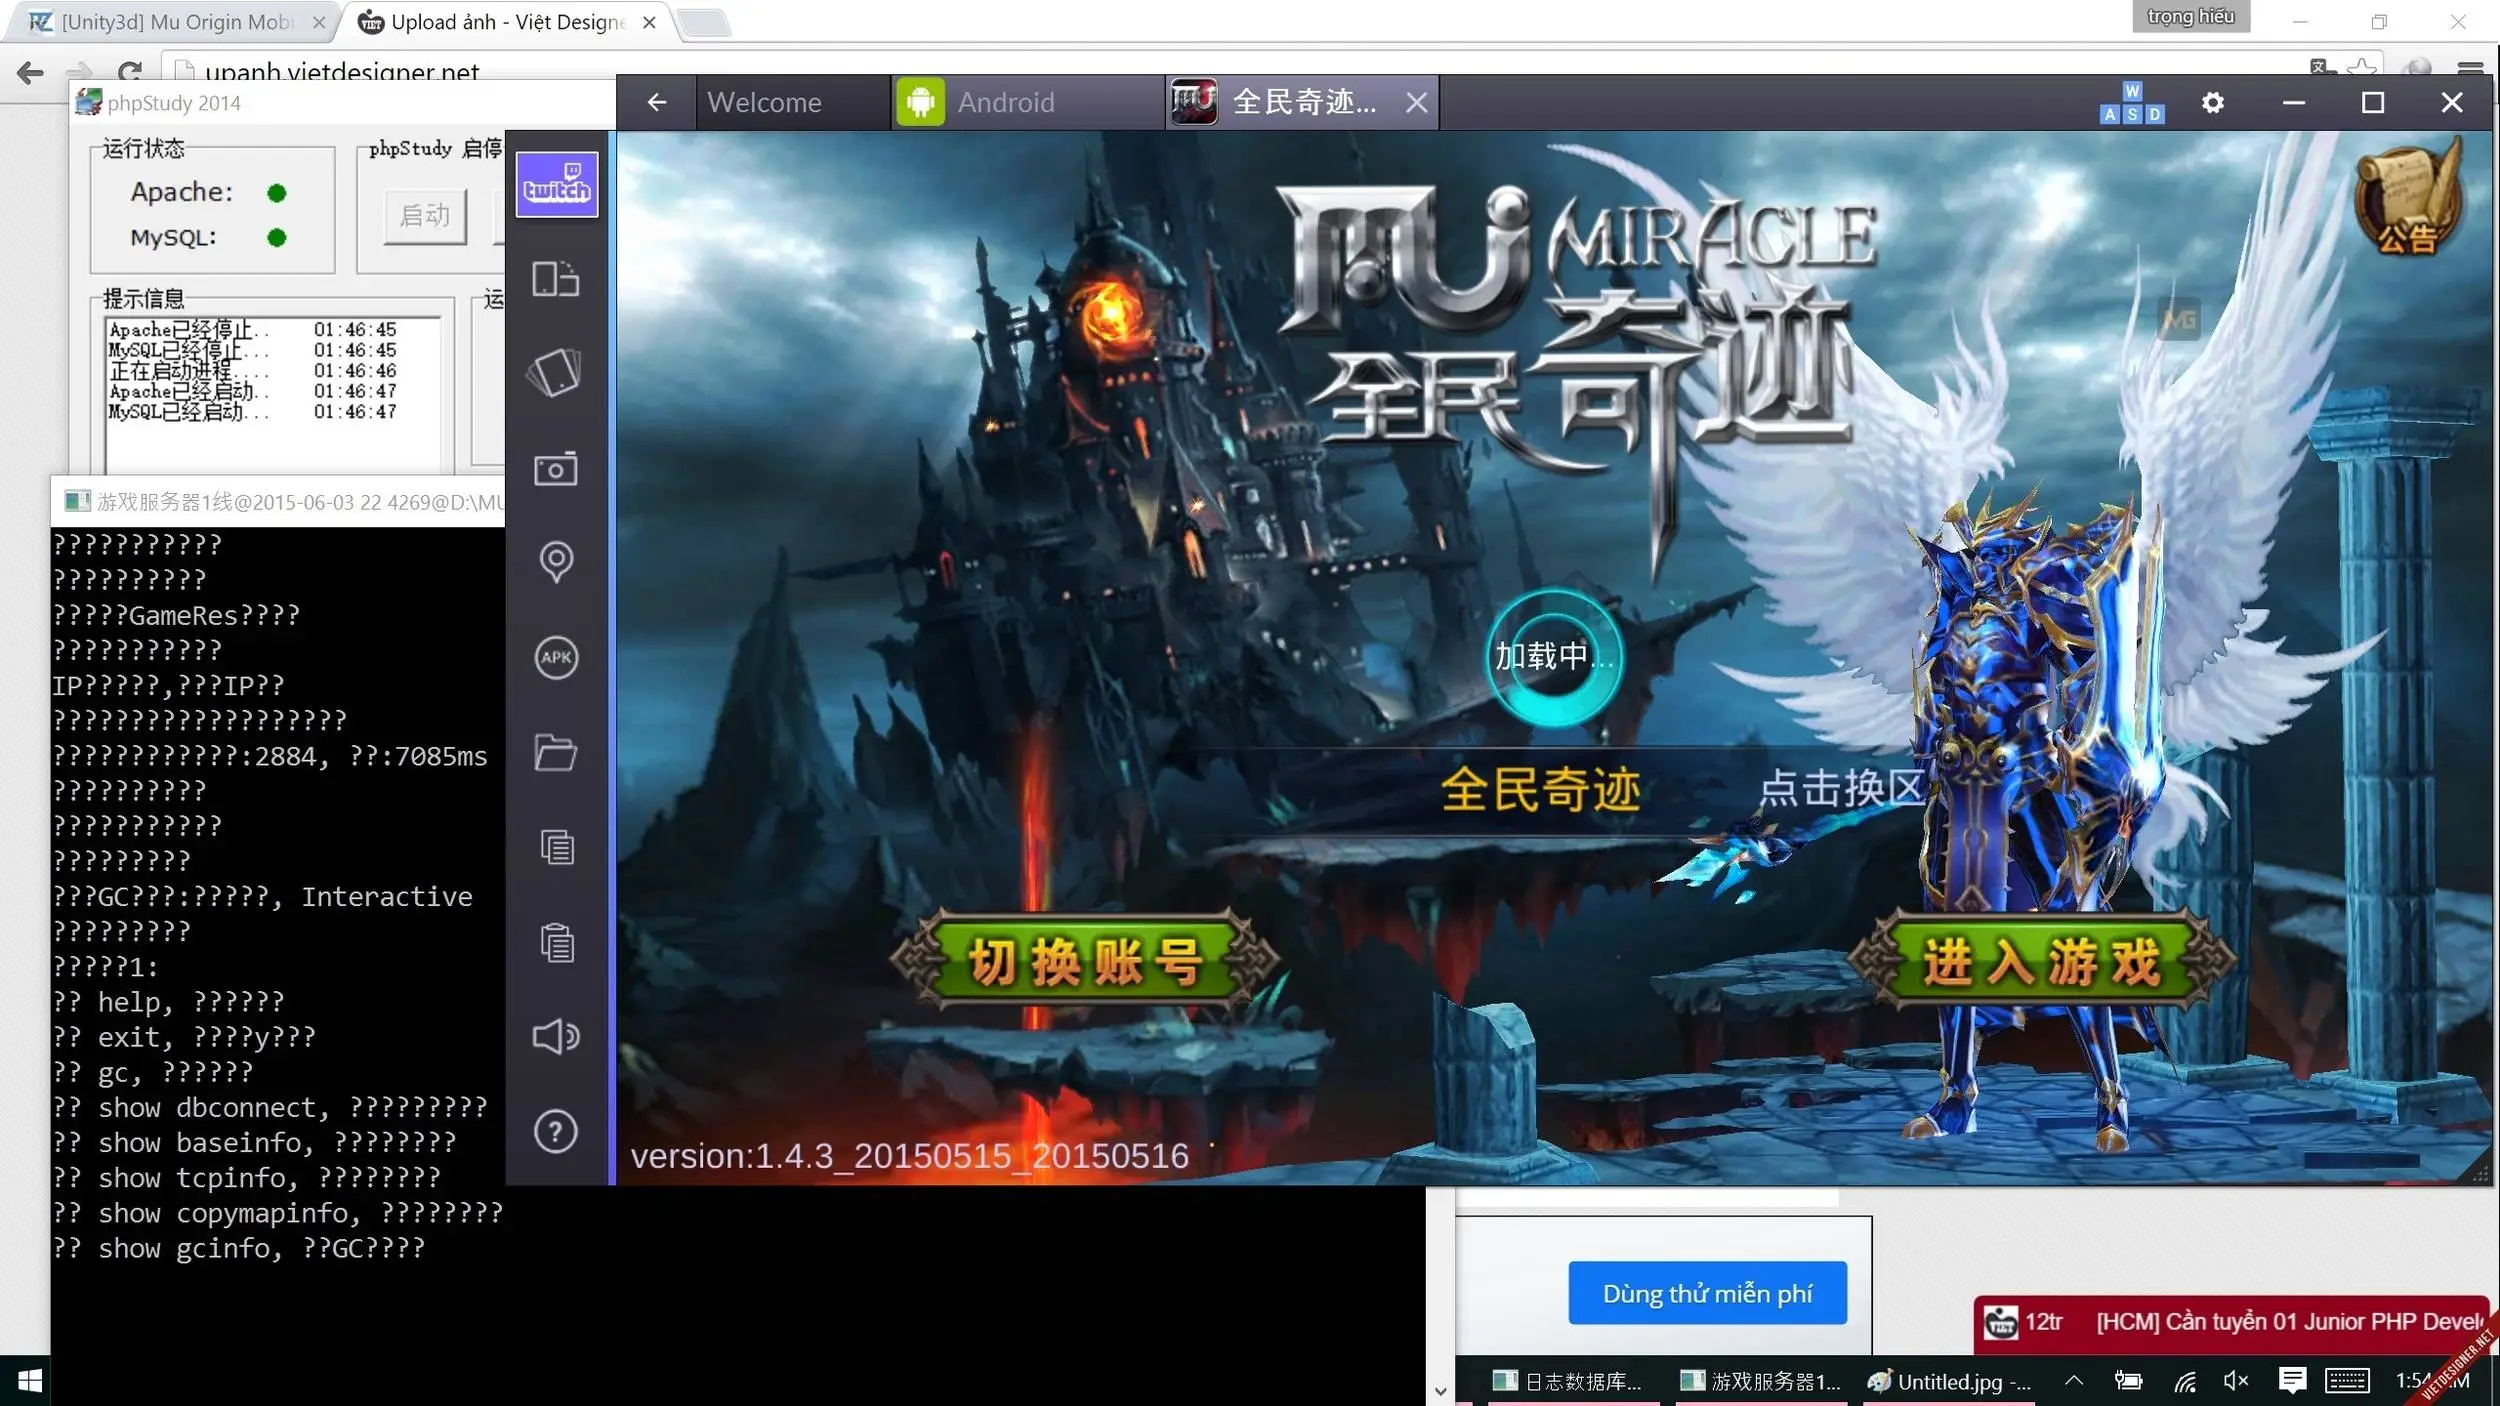Open the WASD keyboard mapping icon
Screen dimensions: 2500x1406
pos(2132,102)
